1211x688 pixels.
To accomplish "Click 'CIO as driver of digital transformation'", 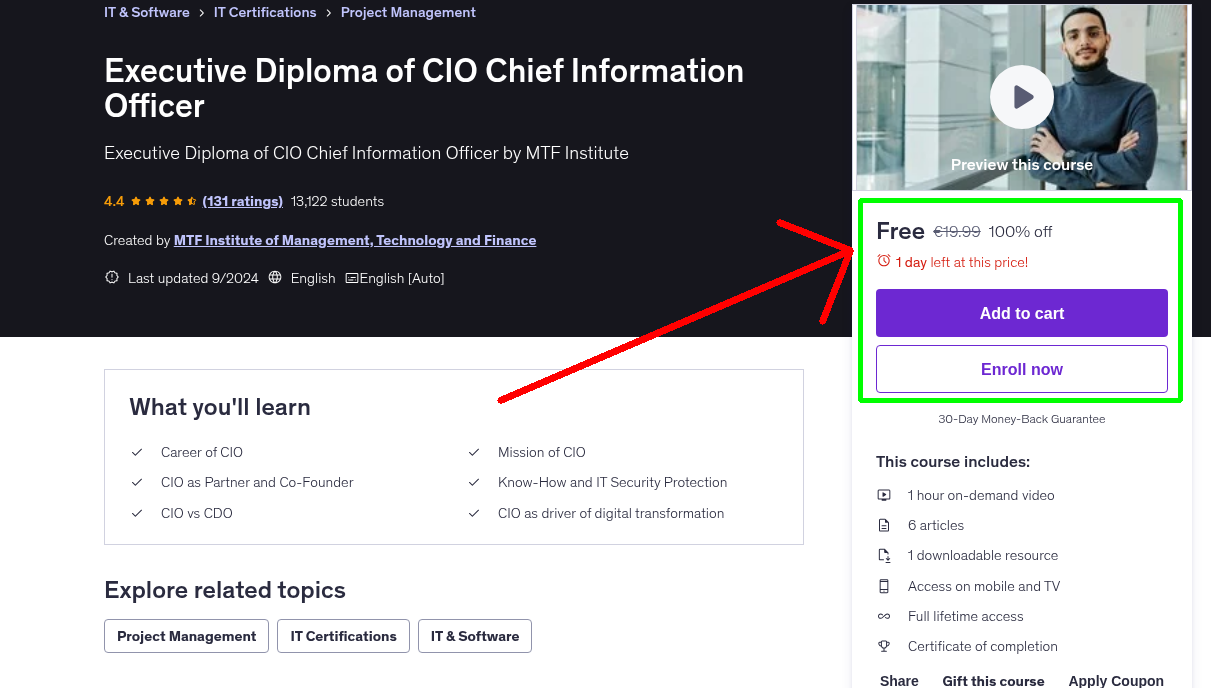I will [611, 513].
